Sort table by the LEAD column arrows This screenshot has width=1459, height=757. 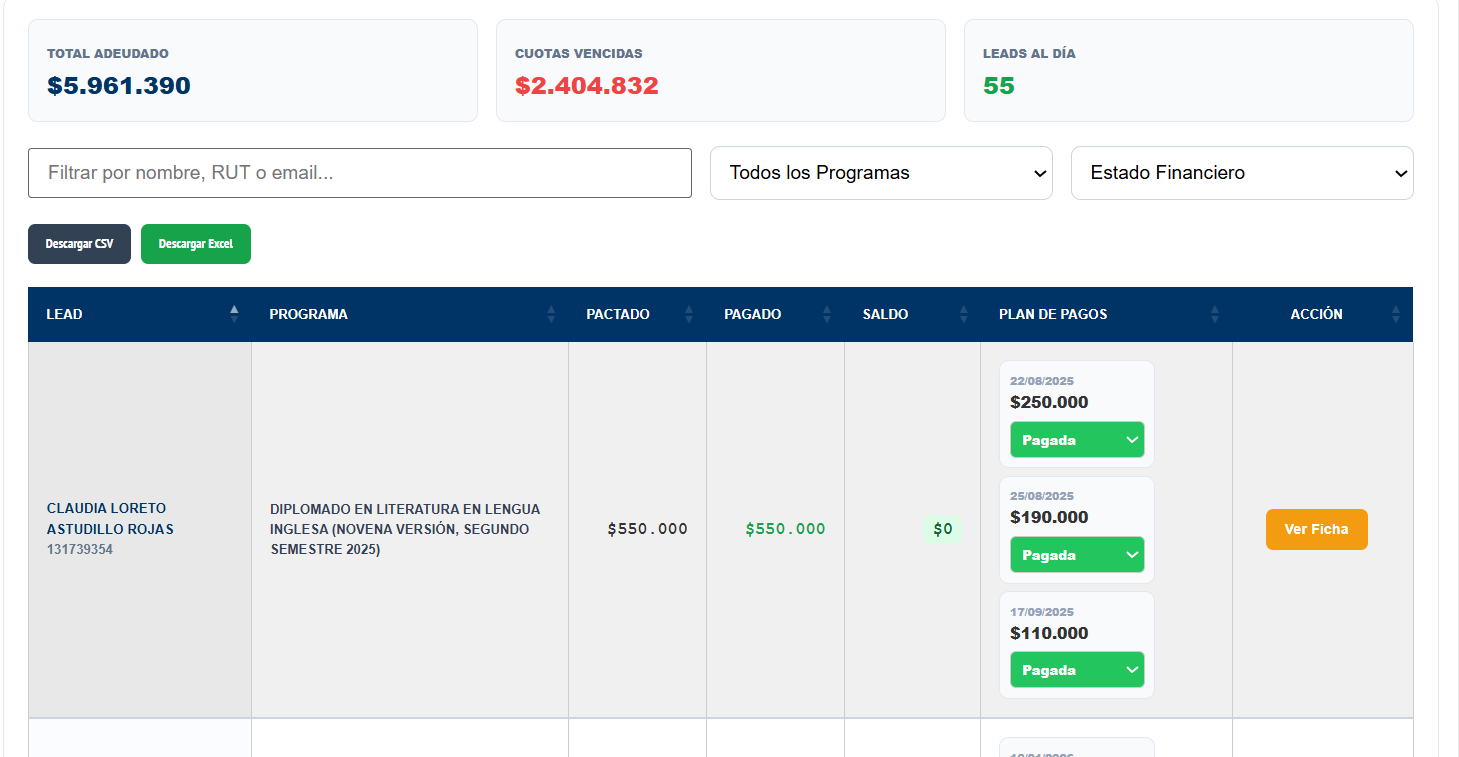[x=234, y=314]
